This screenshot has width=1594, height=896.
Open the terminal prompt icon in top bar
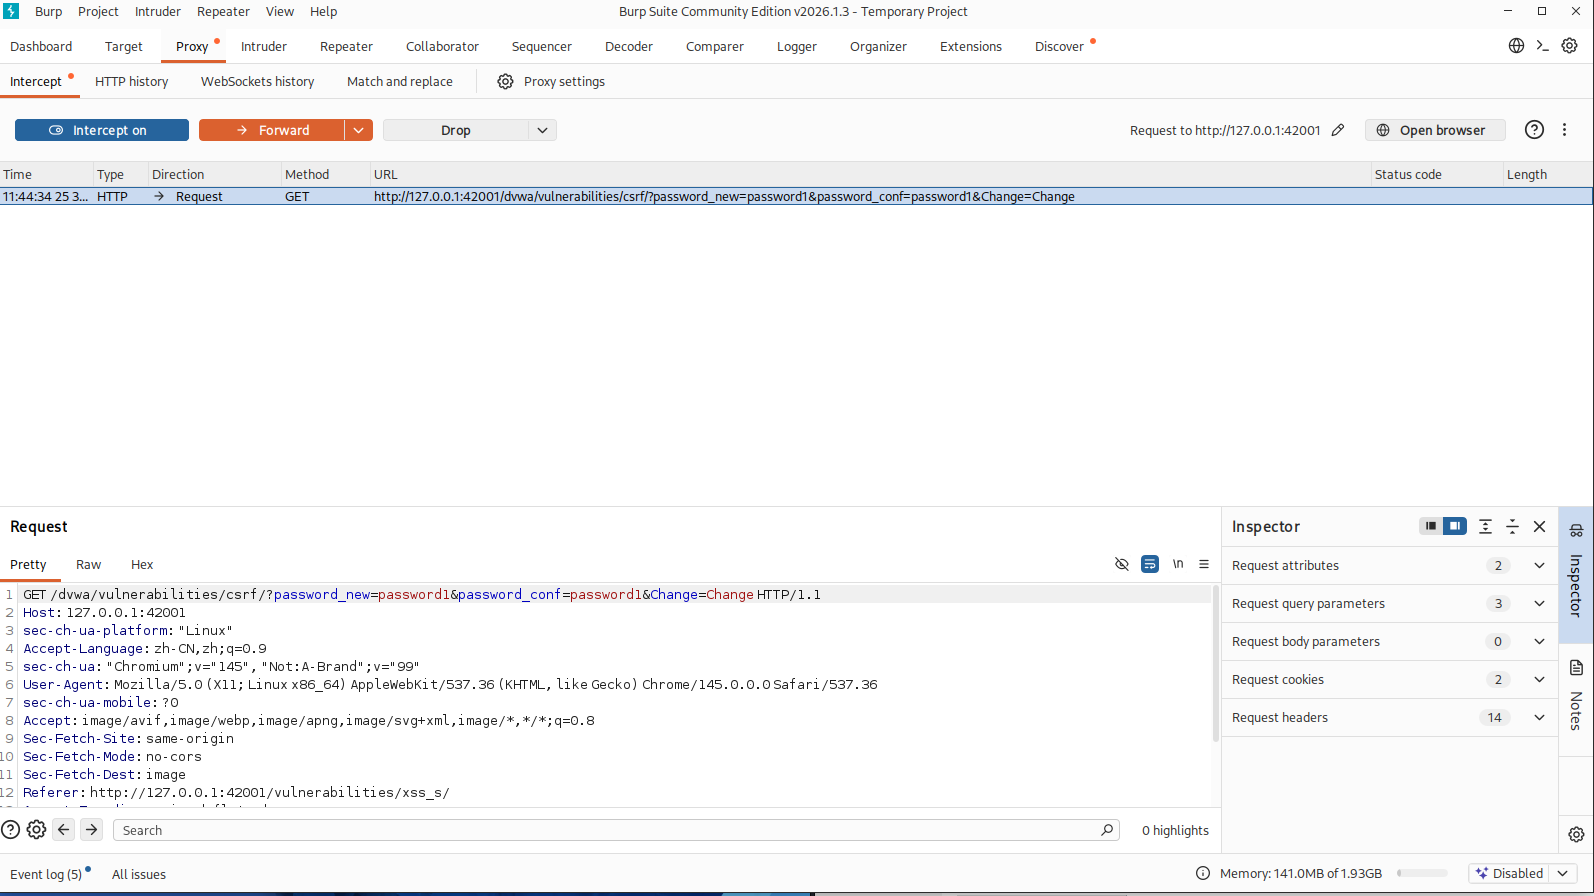tap(1543, 46)
